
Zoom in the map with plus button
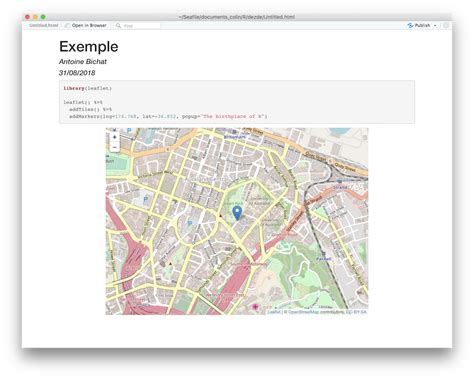coord(115,137)
